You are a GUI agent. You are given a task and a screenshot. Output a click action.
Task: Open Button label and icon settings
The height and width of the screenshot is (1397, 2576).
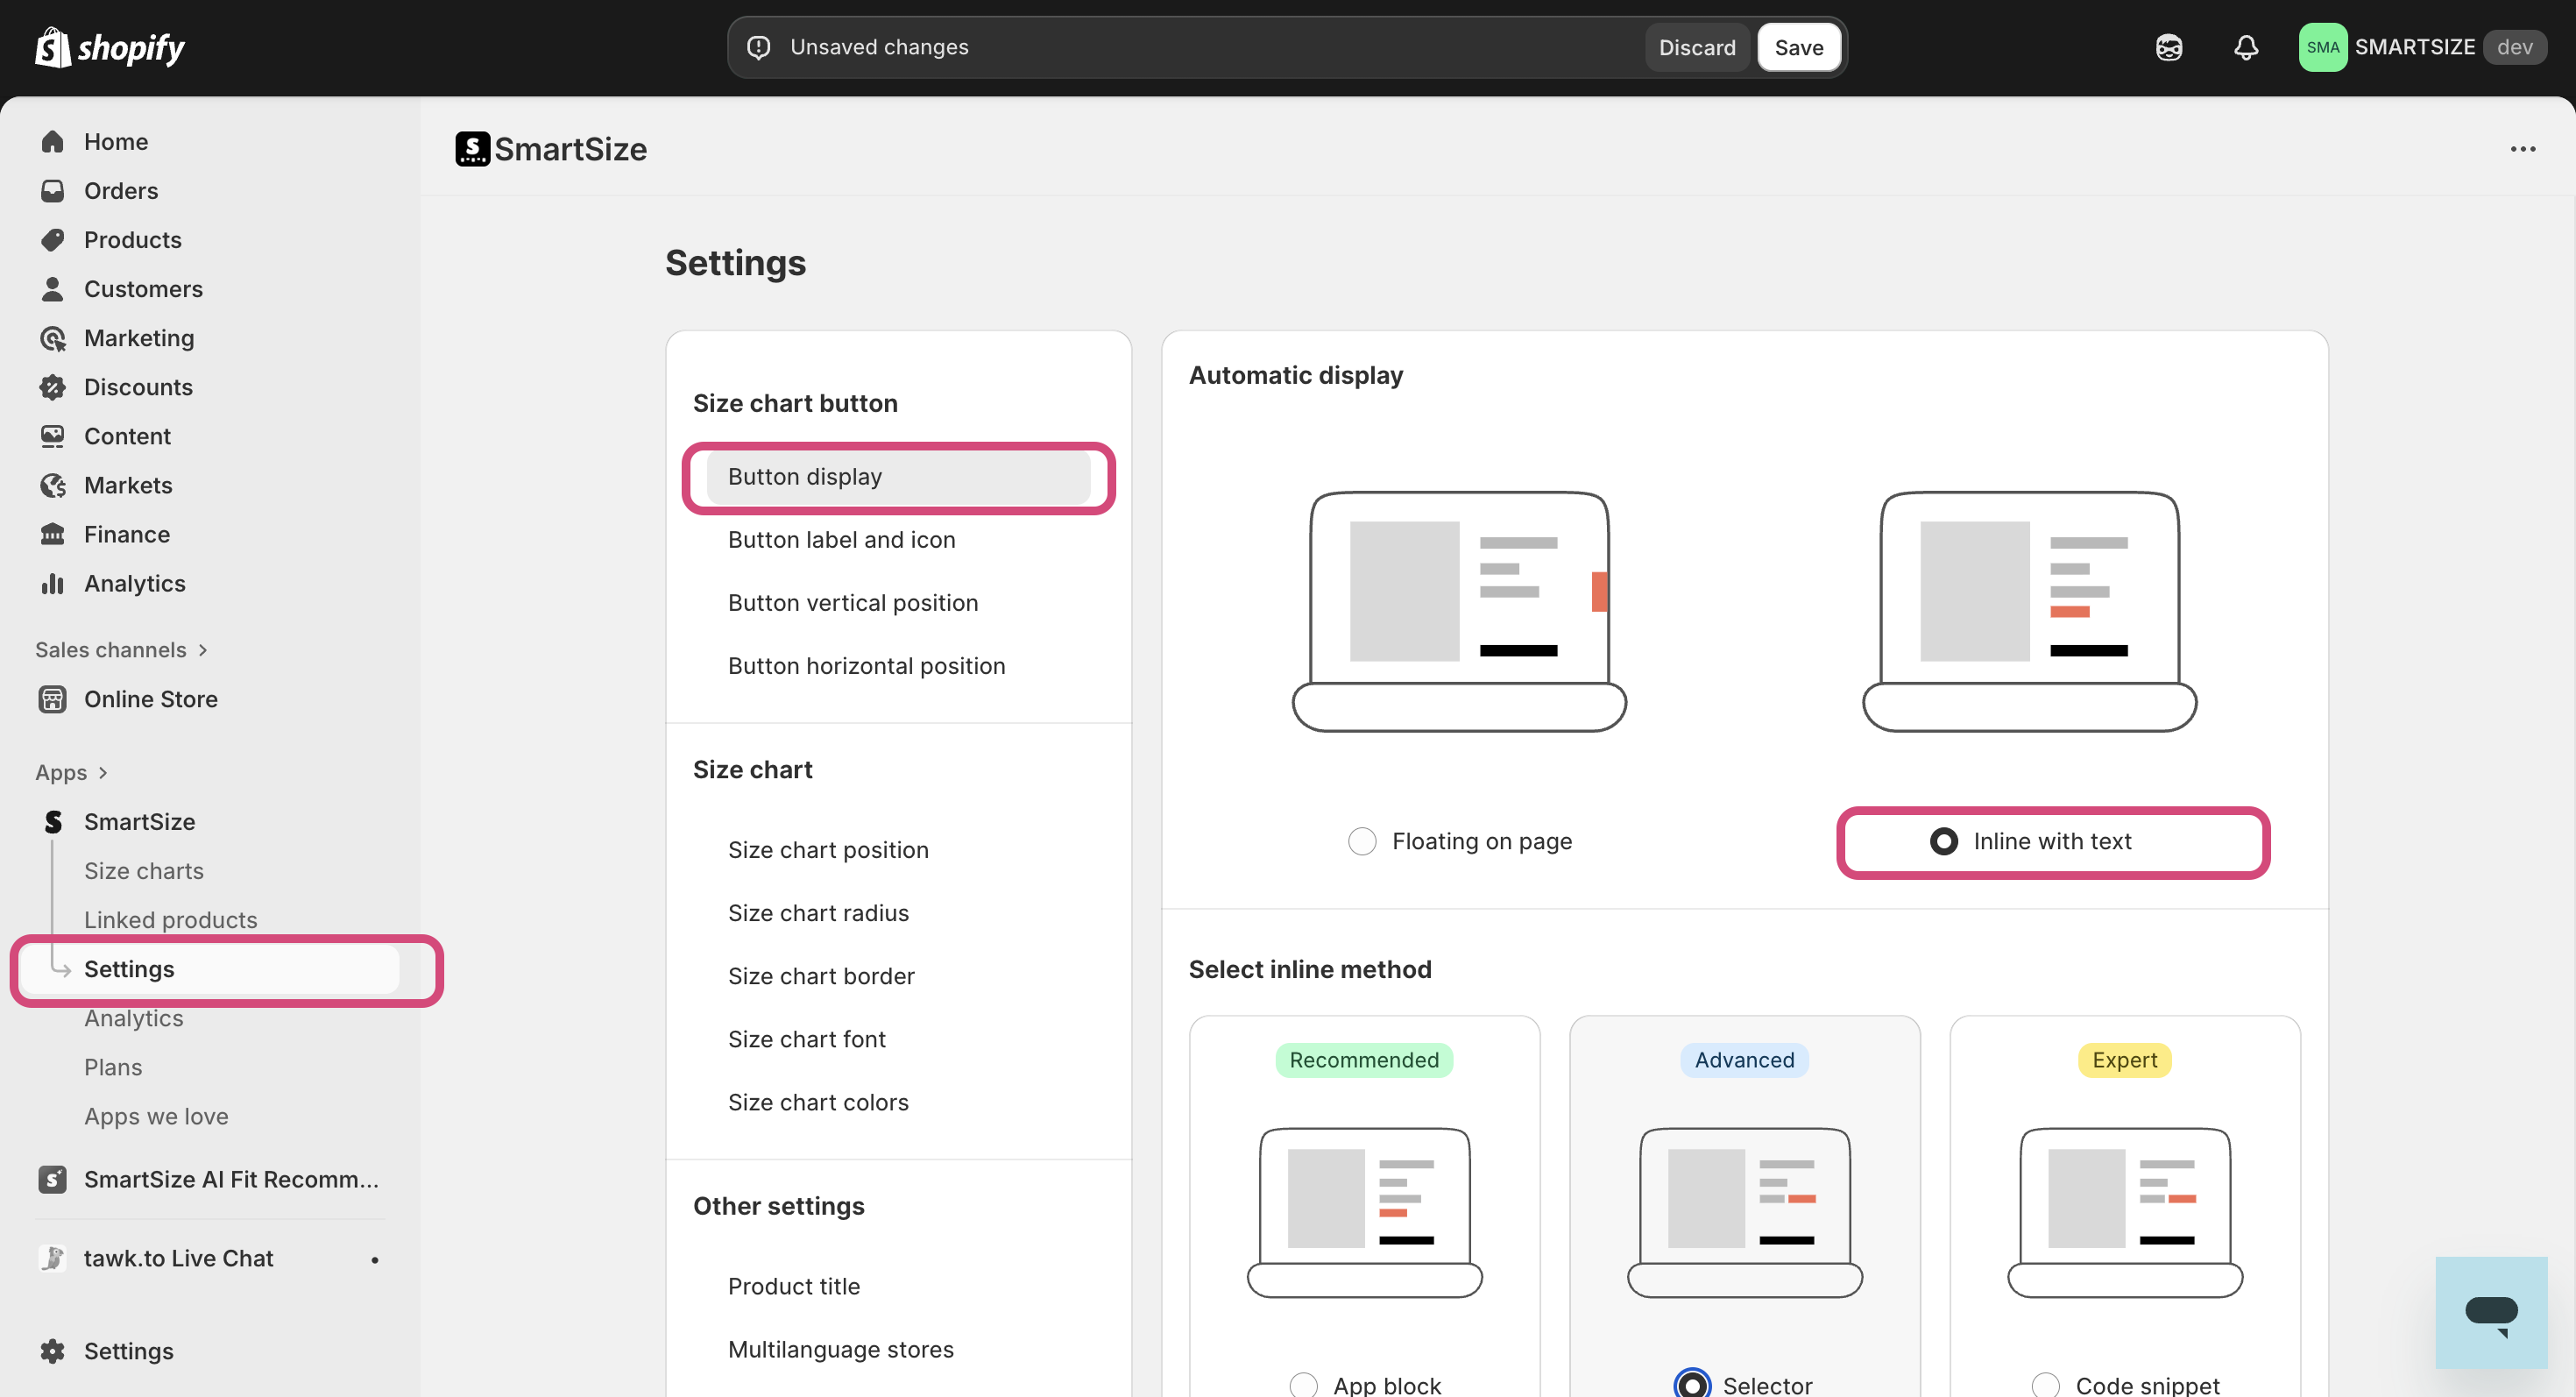841,540
